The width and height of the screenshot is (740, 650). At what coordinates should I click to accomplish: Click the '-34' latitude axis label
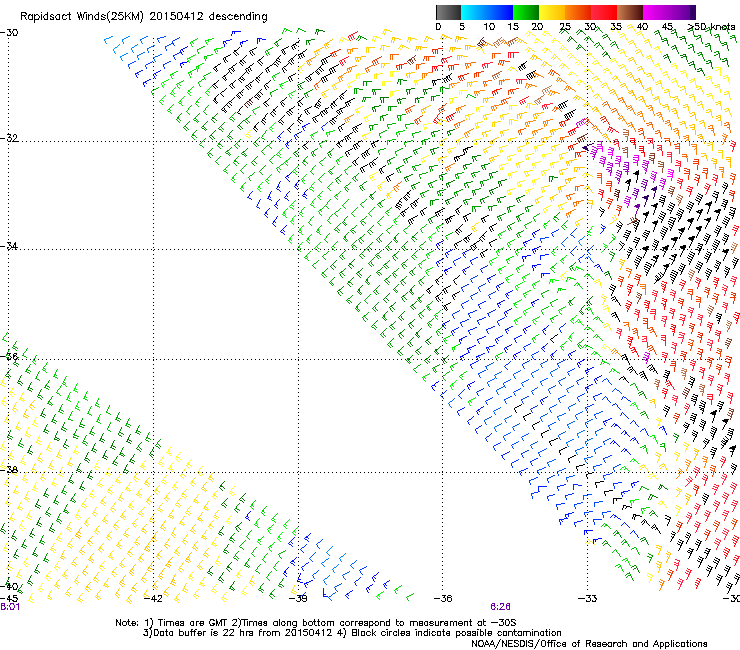click(x=9, y=246)
